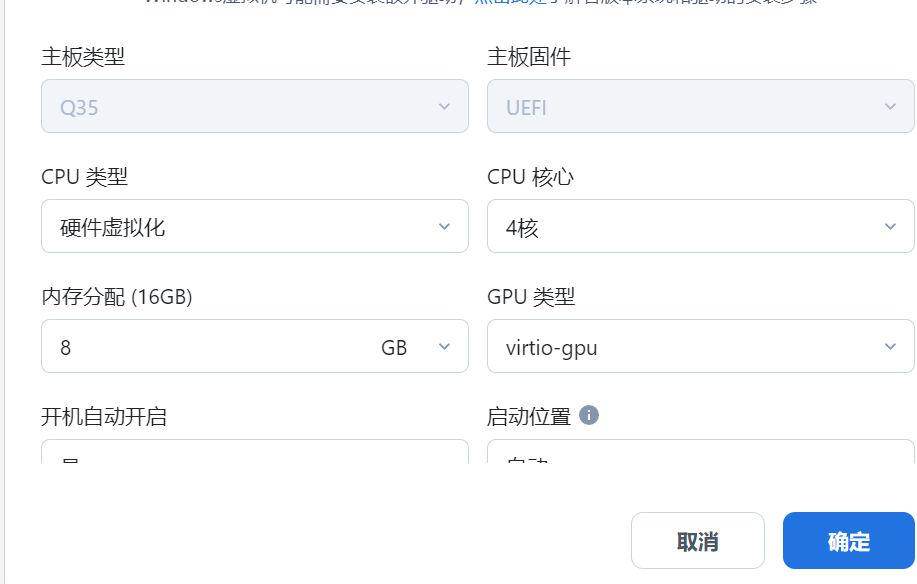The width and height of the screenshot is (917, 584).
Task: Open the 开机自动开启 dropdown field
Action: [x=255, y=451]
